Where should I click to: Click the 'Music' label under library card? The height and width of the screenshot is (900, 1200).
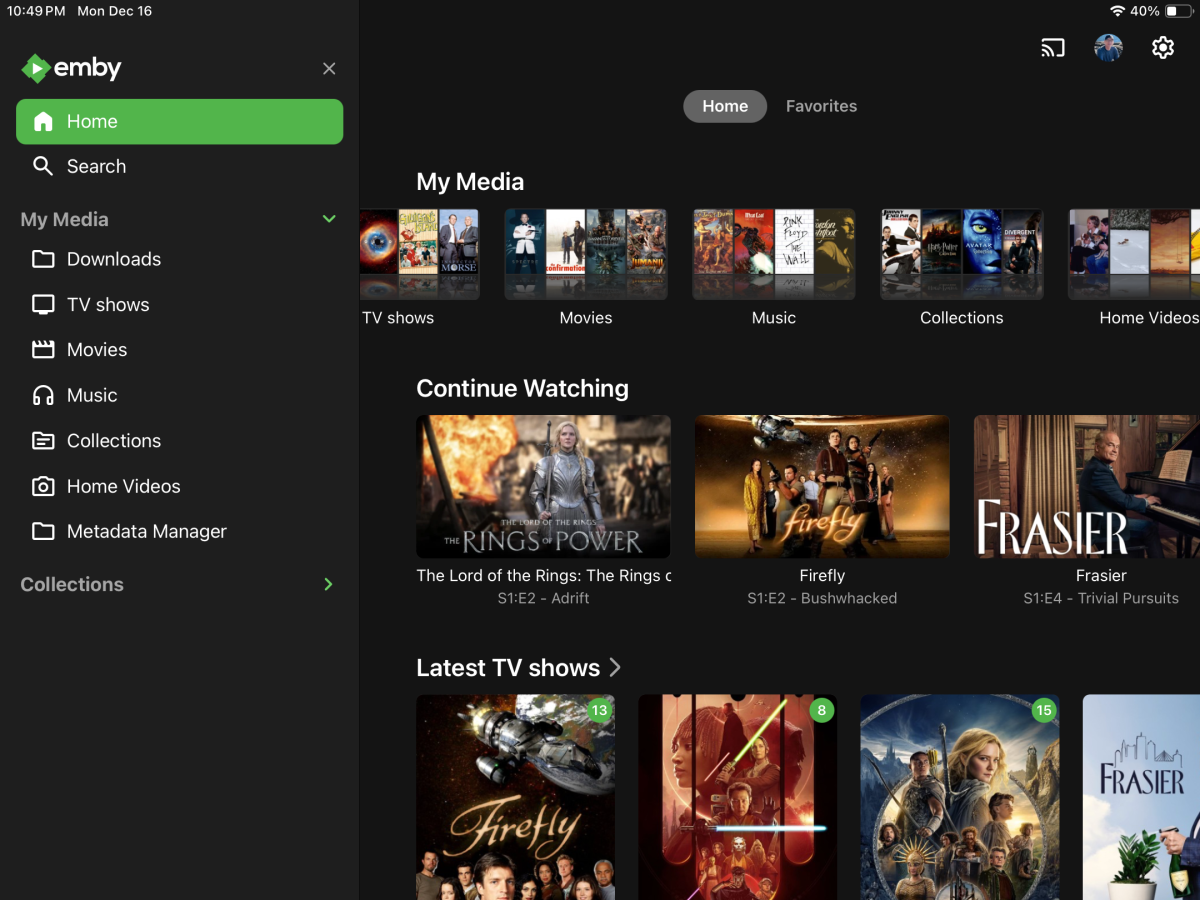point(774,318)
